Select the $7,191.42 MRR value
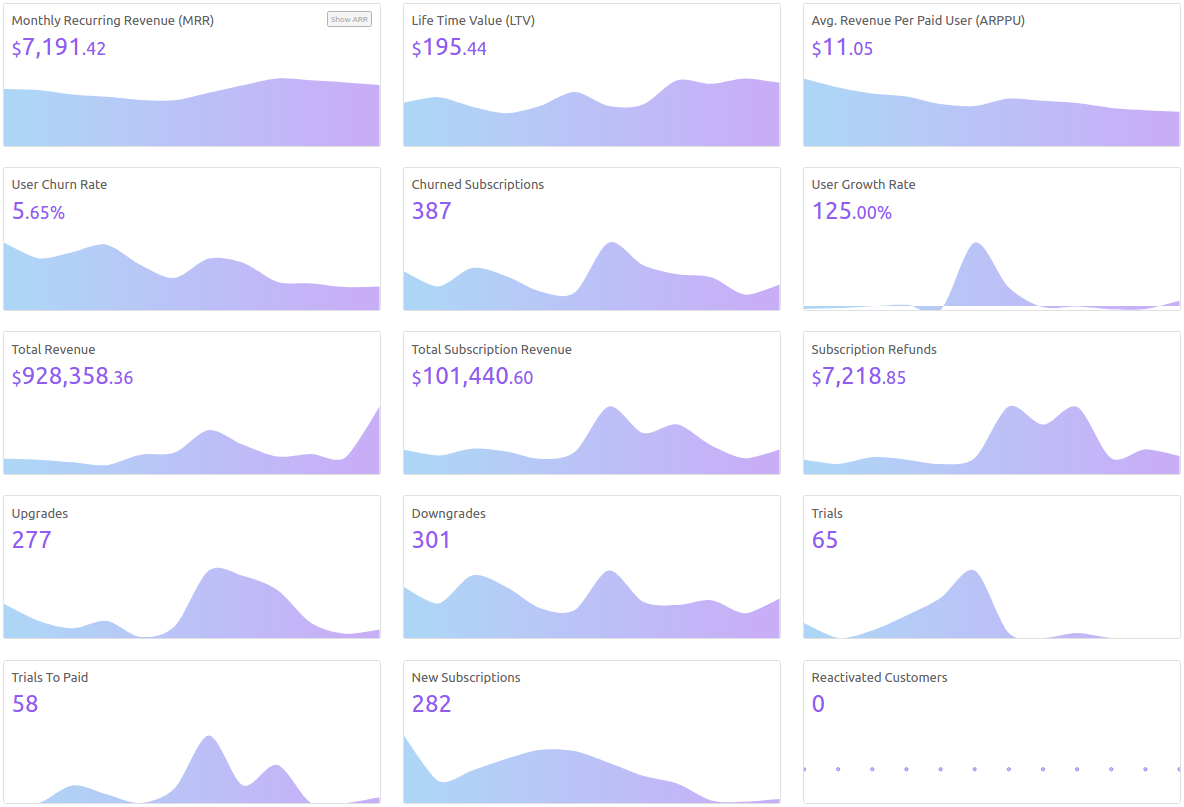This screenshot has width=1184, height=807. tap(59, 48)
